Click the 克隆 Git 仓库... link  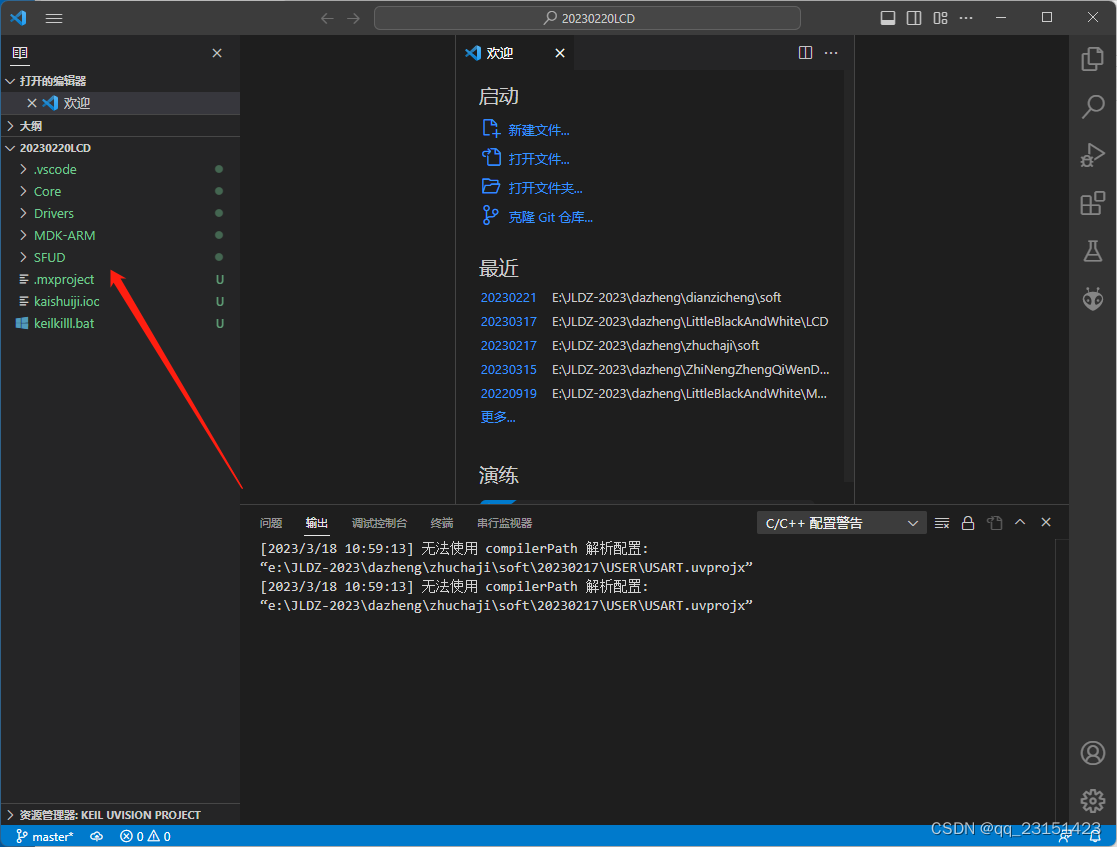coord(551,217)
